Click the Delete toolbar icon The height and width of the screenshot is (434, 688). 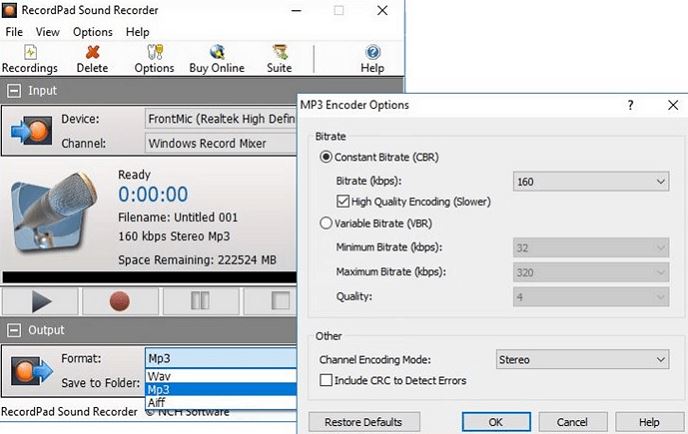[x=92, y=59]
